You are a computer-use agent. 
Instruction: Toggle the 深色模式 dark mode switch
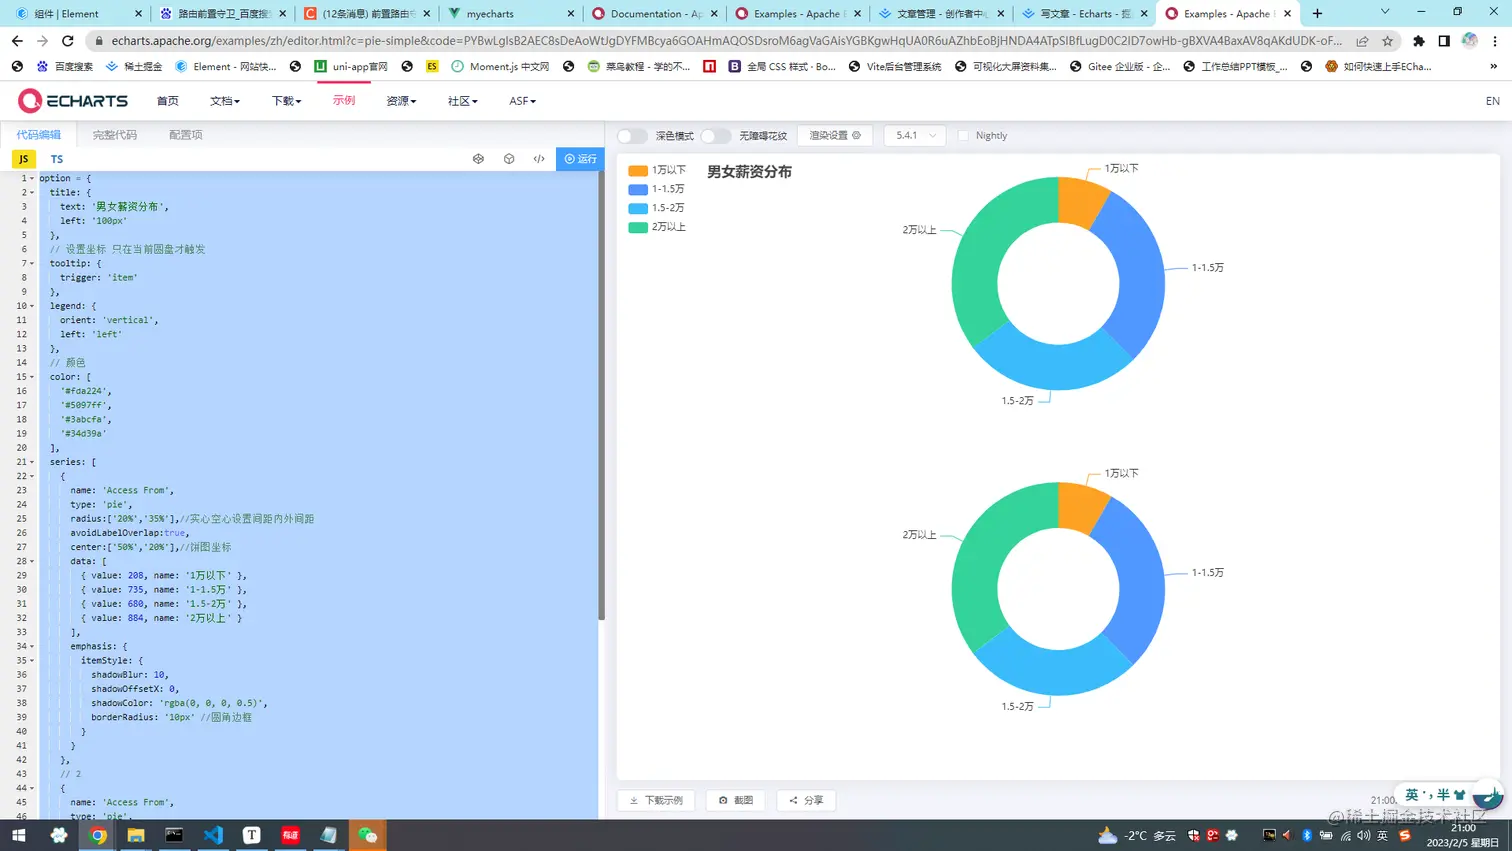631,136
